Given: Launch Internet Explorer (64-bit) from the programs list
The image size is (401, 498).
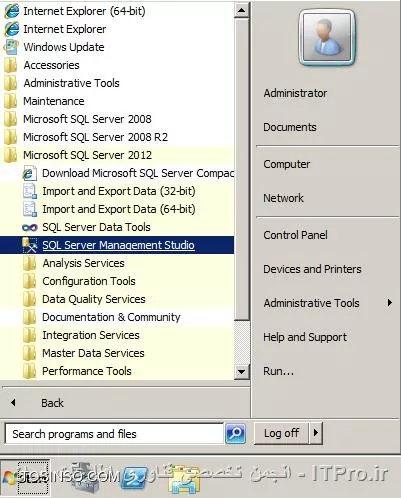Looking at the screenshot, I should point(117,11).
